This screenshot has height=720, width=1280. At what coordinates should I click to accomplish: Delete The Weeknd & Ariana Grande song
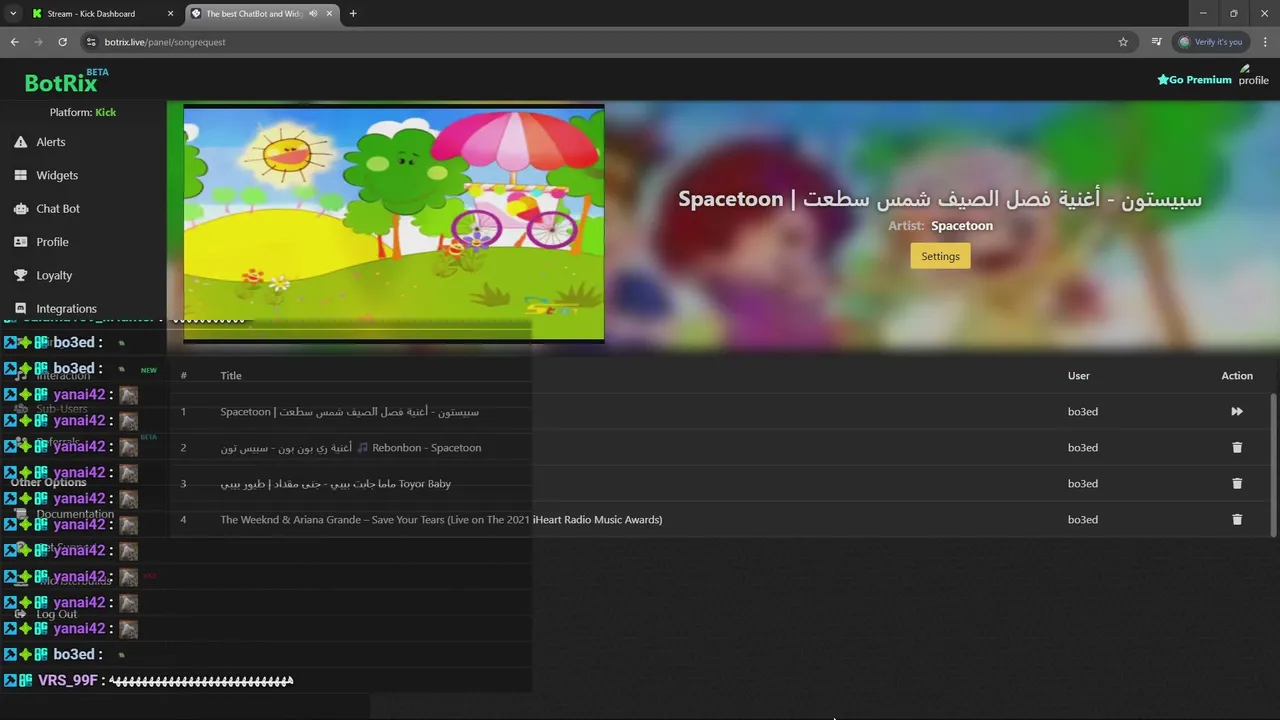[x=1237, y=520]
